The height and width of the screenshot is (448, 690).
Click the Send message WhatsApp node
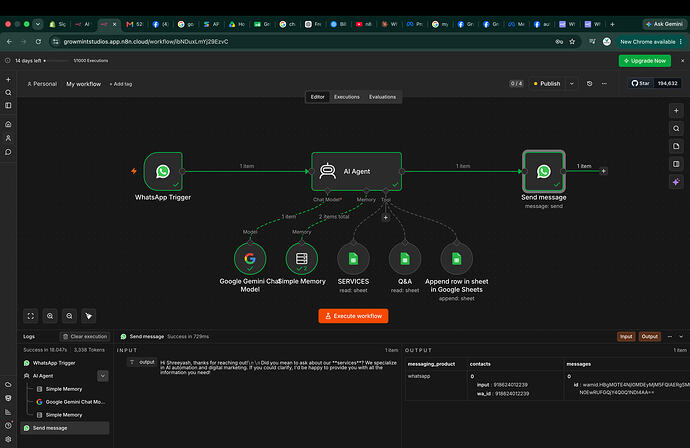pos(544,171)
